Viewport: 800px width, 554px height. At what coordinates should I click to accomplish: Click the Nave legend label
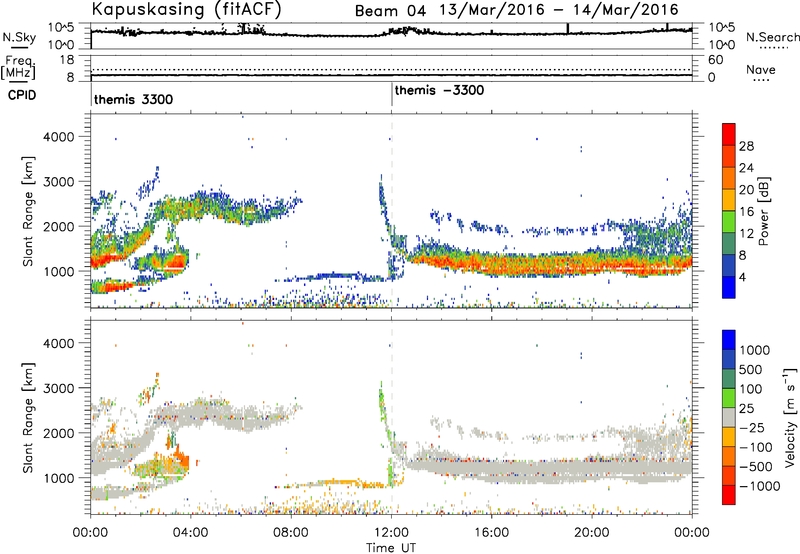click(761, 70)
